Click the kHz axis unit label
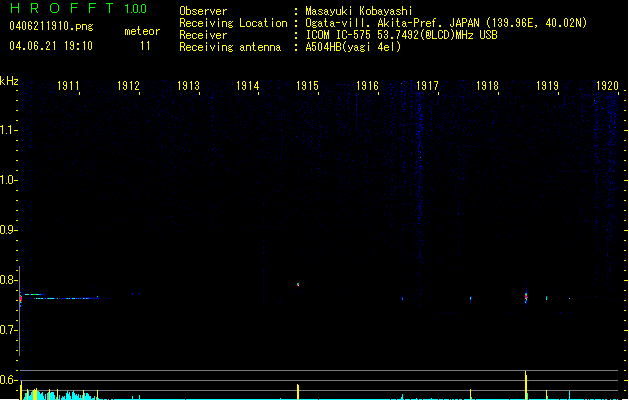Image resolution: width=629 pixels, height=400 pixels. 9,81
